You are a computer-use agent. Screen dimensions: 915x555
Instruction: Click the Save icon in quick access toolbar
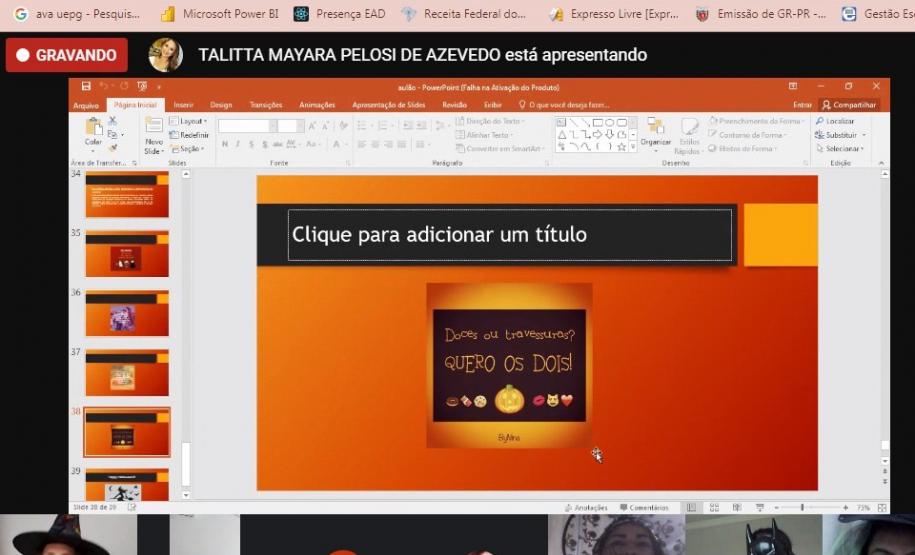pyautogui.click(x=86, y=87)
